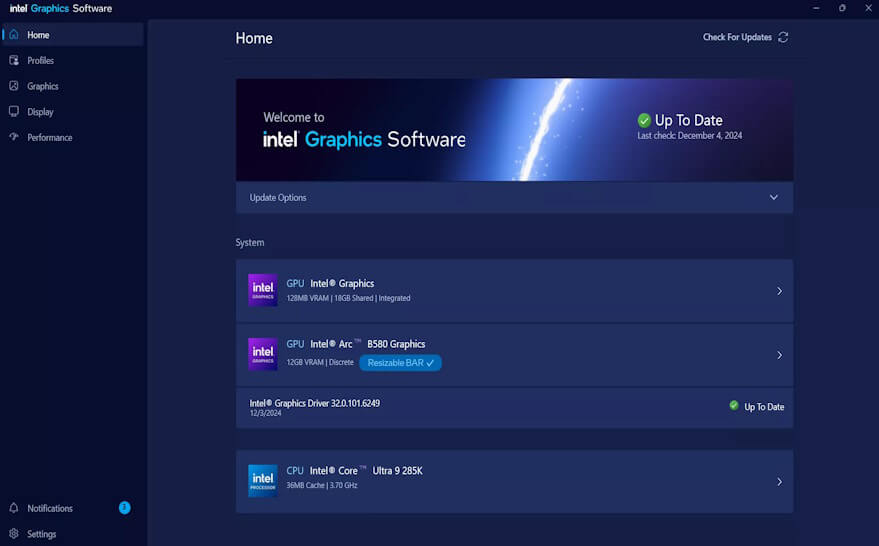
Task: Click Last check December 4, 2024 text
Action: click(x=690, y=136)
